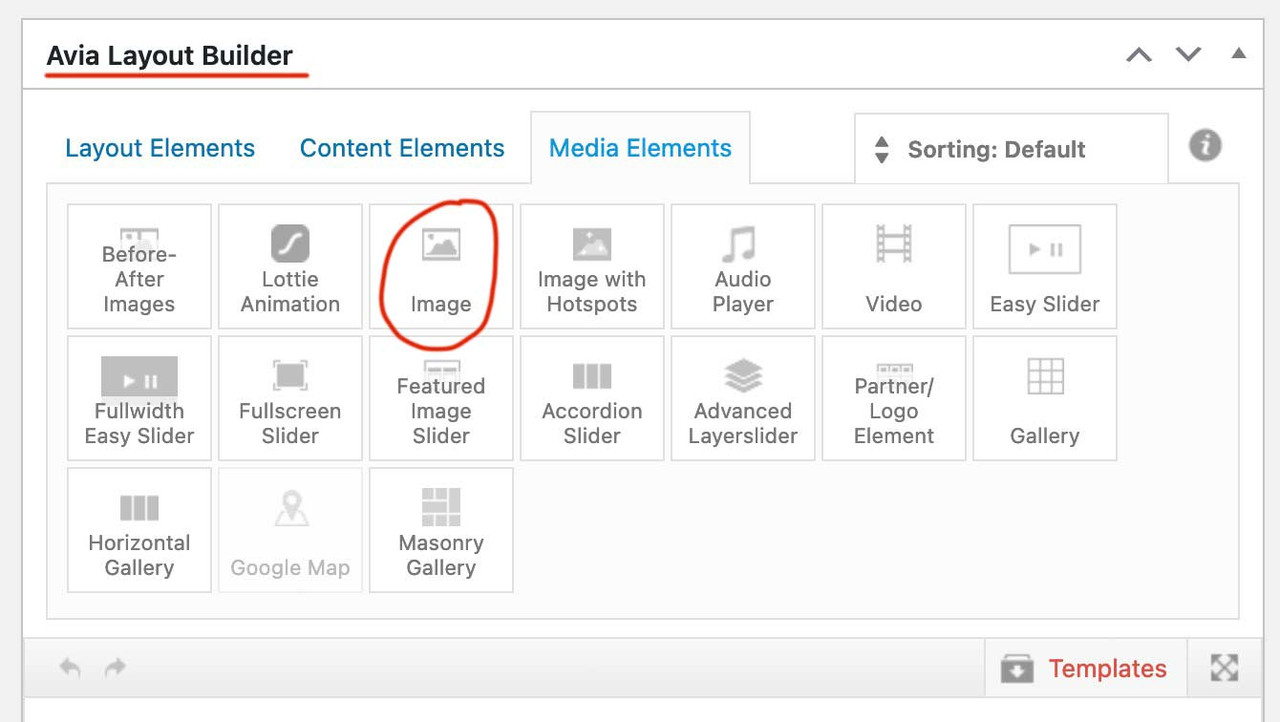Screen dimensions: 1280x722
Task: Select the Image media element
Action: (441, 266)
